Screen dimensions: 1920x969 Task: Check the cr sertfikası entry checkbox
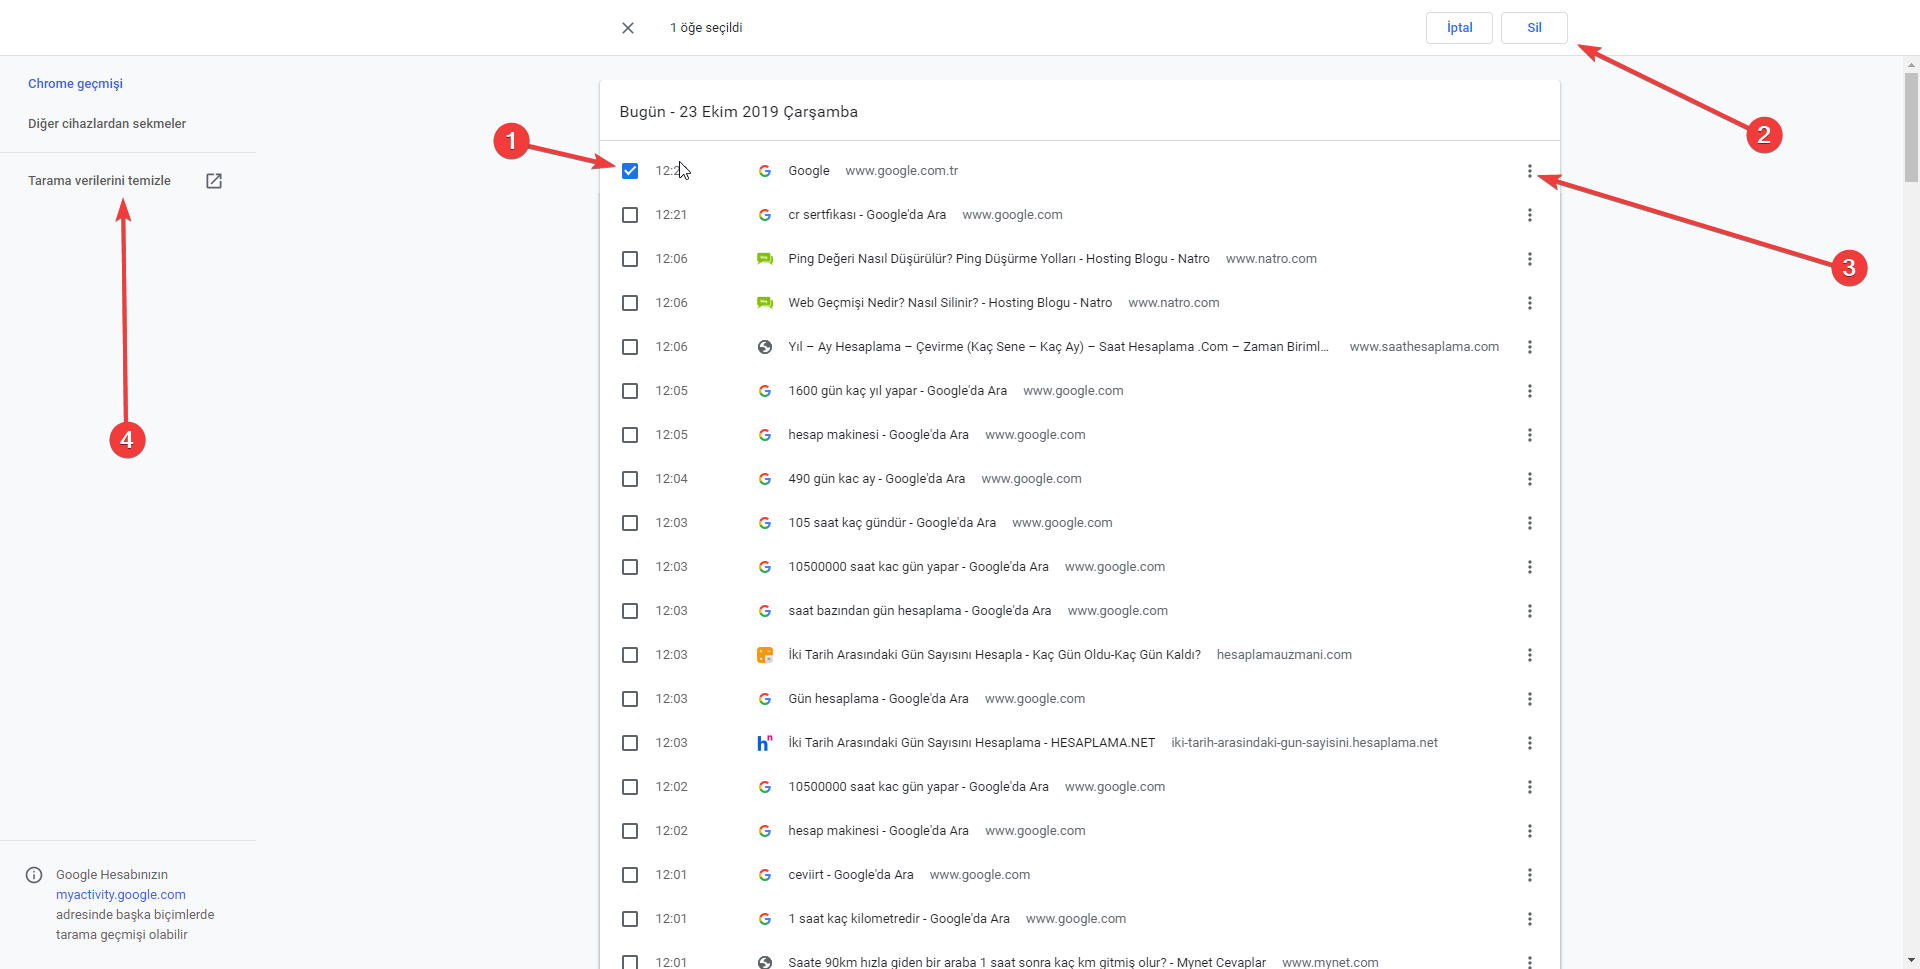630,215
